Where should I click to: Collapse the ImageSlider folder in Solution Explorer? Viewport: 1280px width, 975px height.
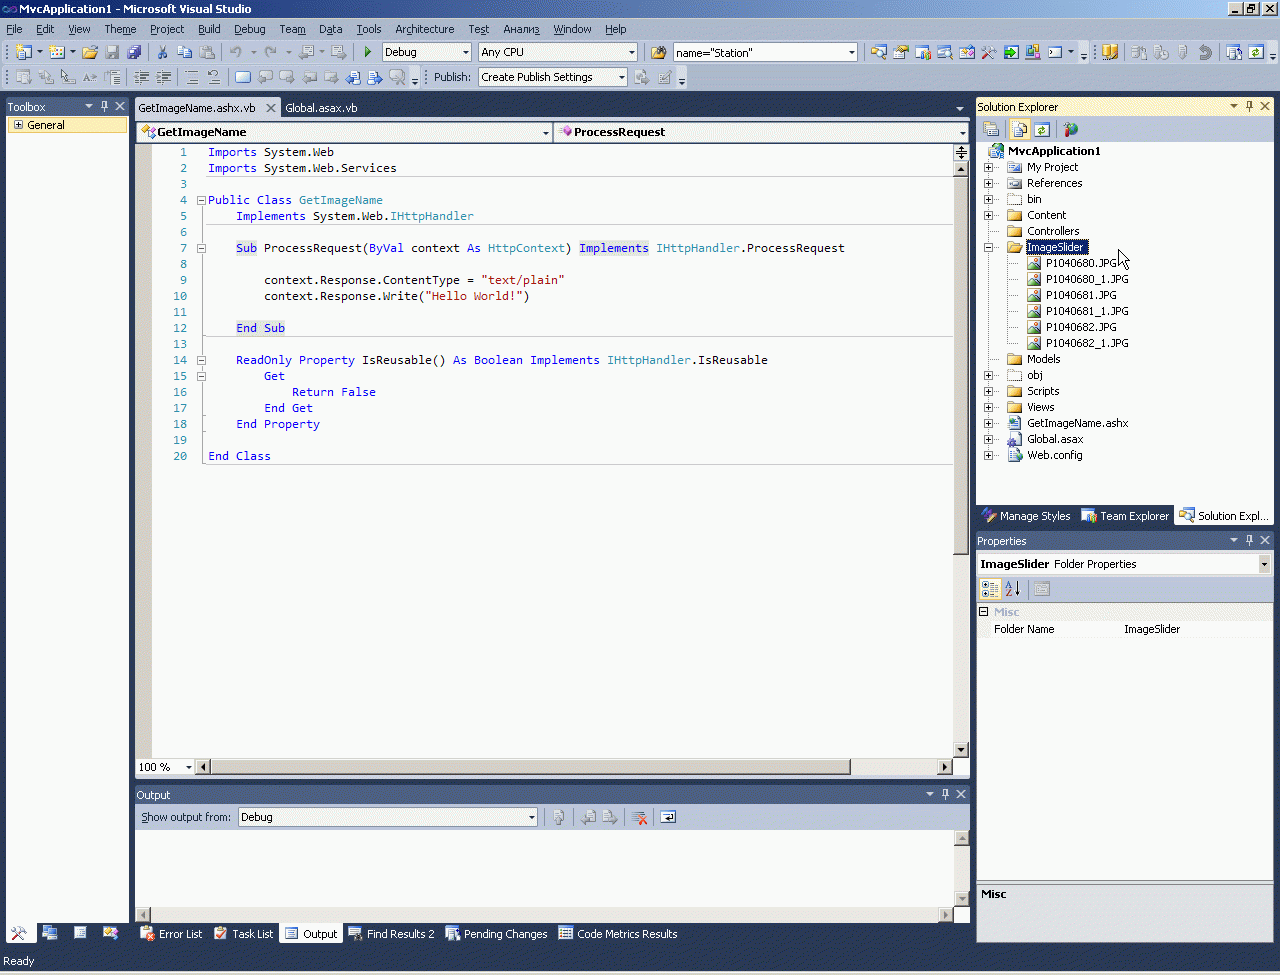click(989, 247)
